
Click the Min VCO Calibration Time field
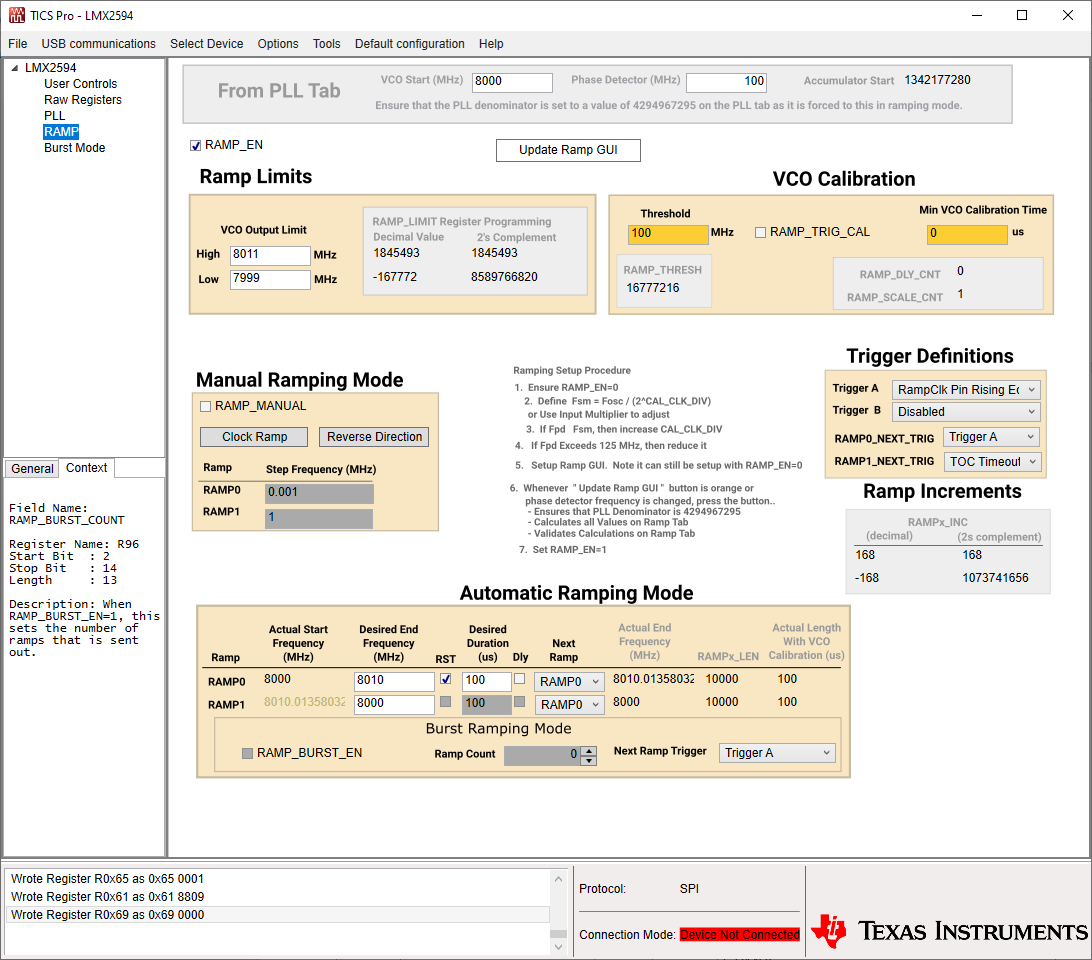point(967,234)
